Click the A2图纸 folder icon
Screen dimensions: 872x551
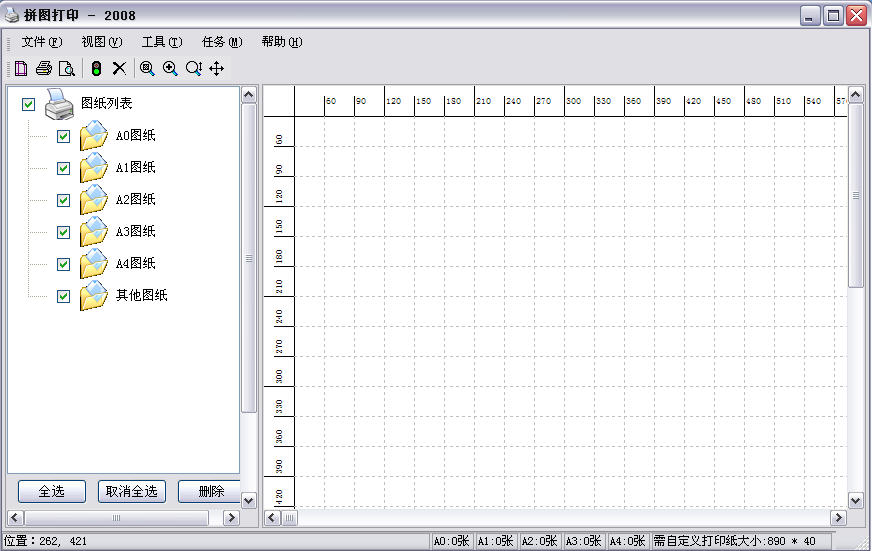point(93,200)
